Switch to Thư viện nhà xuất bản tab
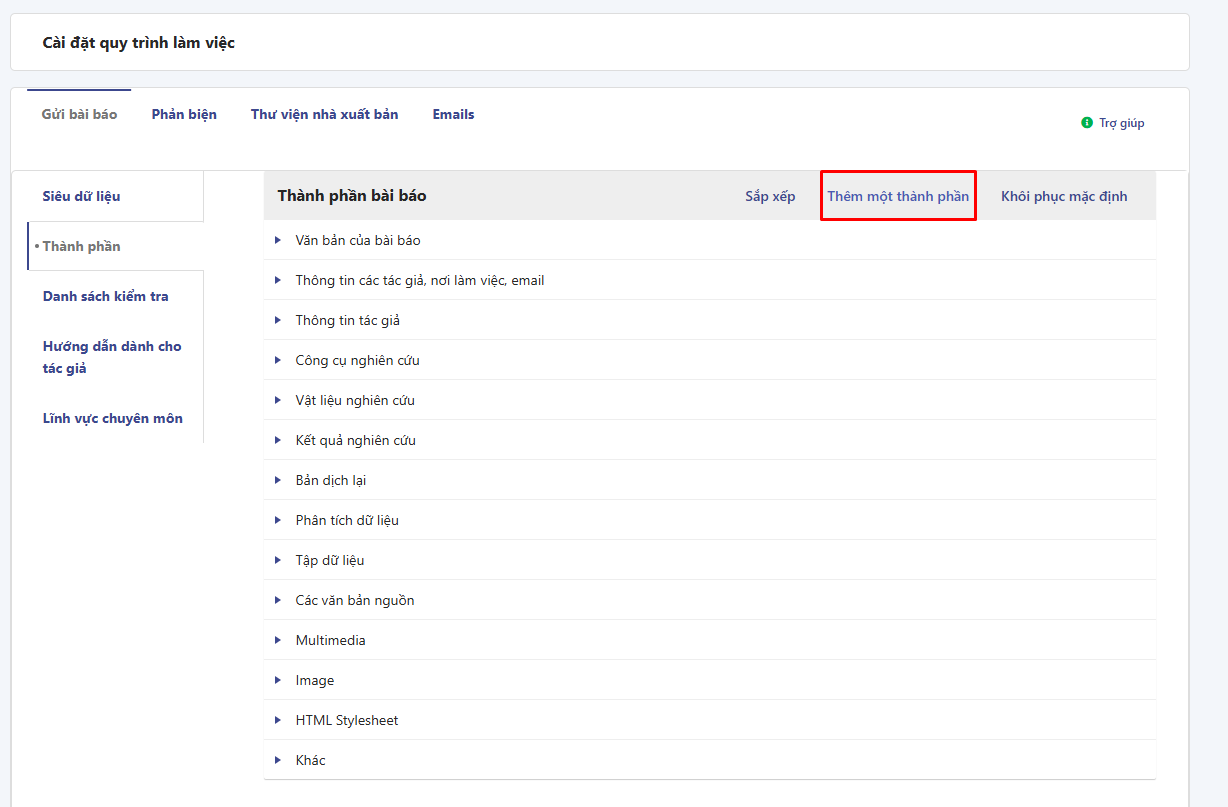1228x807 pixels. tap(324, 115)
